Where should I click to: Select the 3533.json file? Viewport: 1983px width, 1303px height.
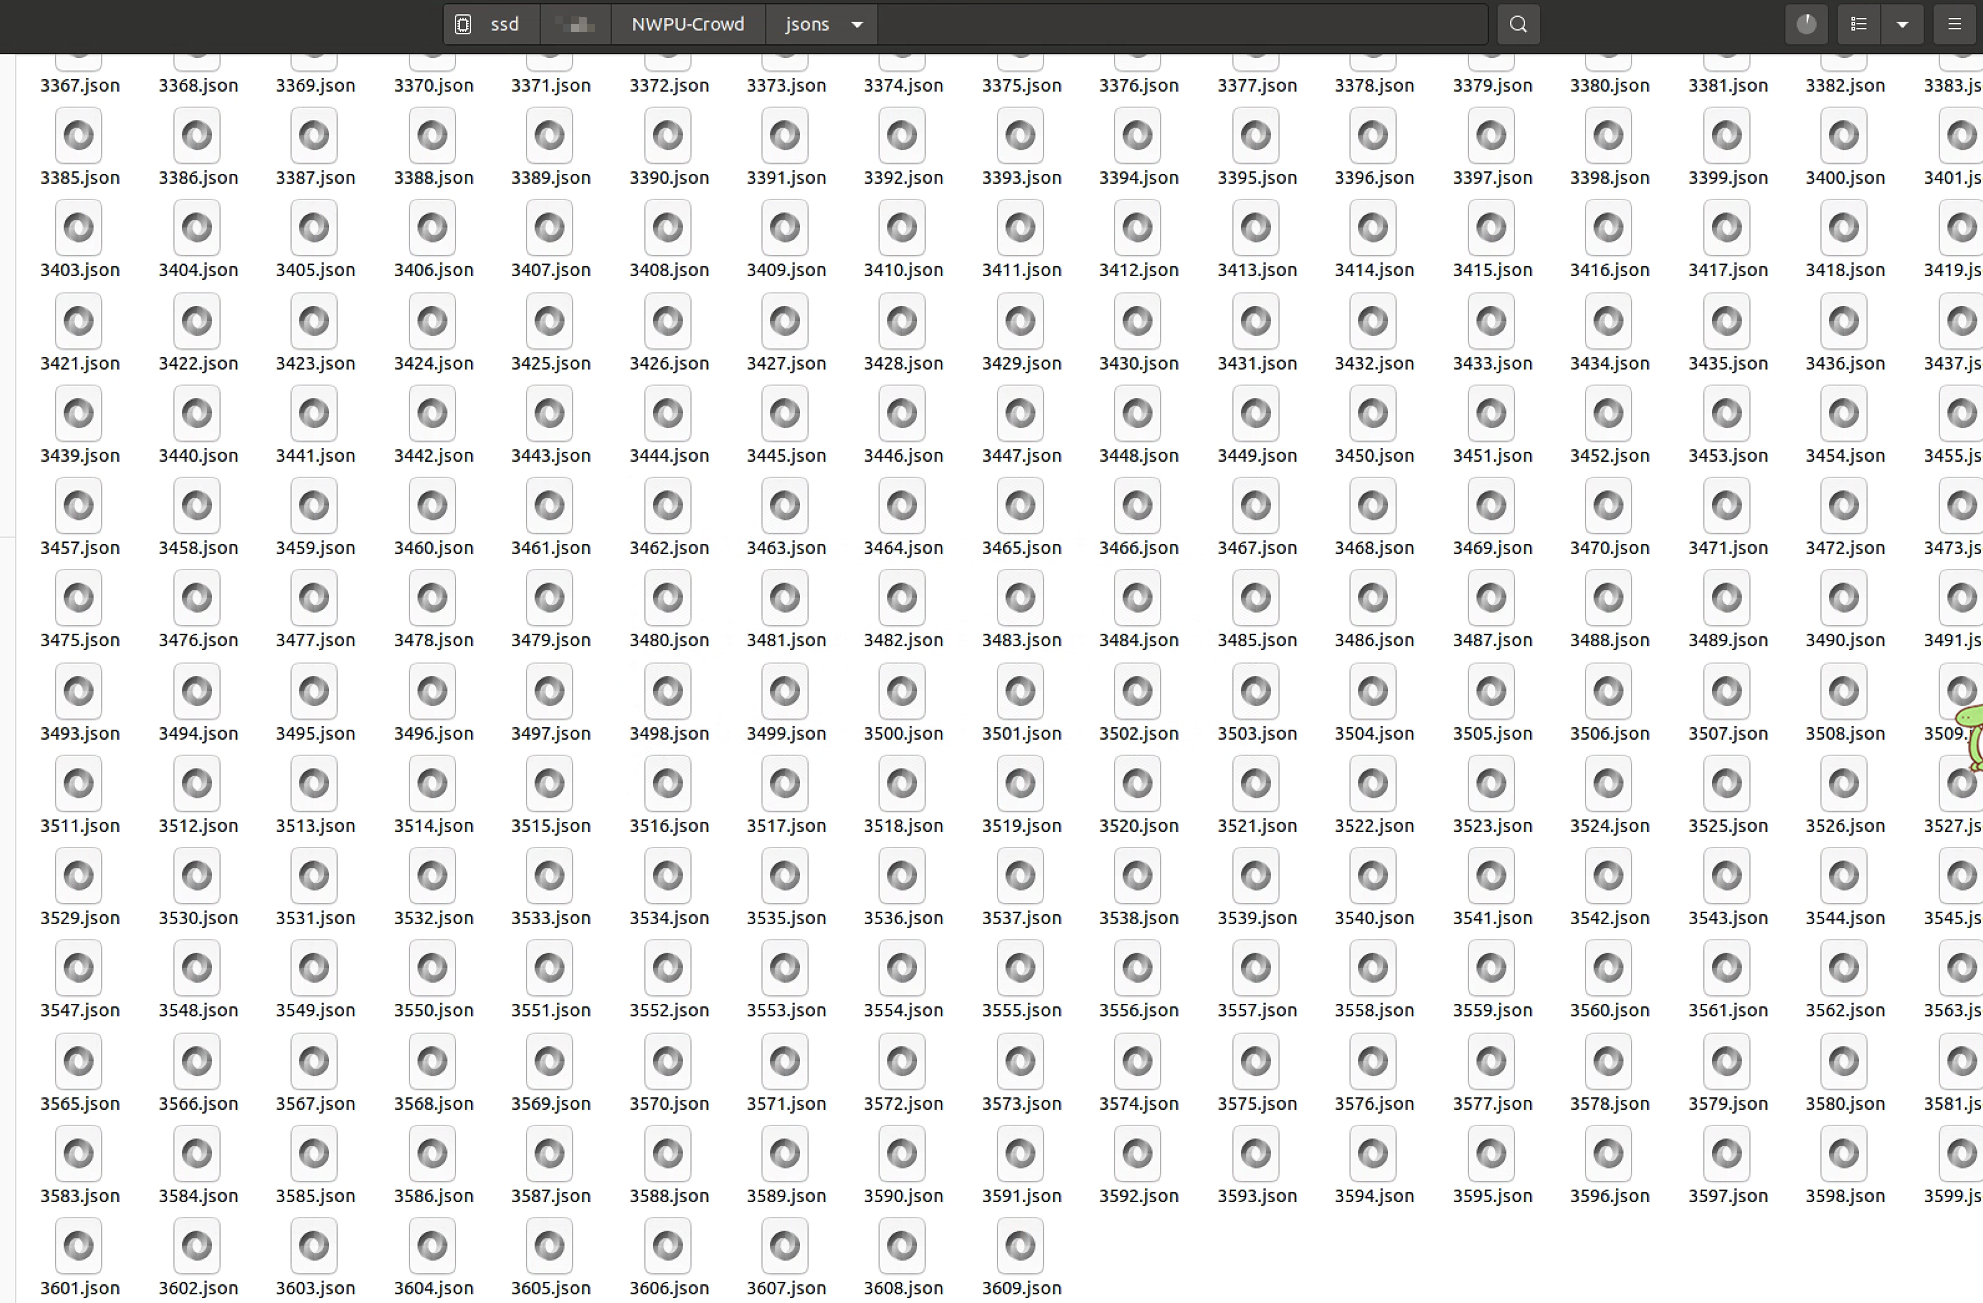tap(550, 876)
